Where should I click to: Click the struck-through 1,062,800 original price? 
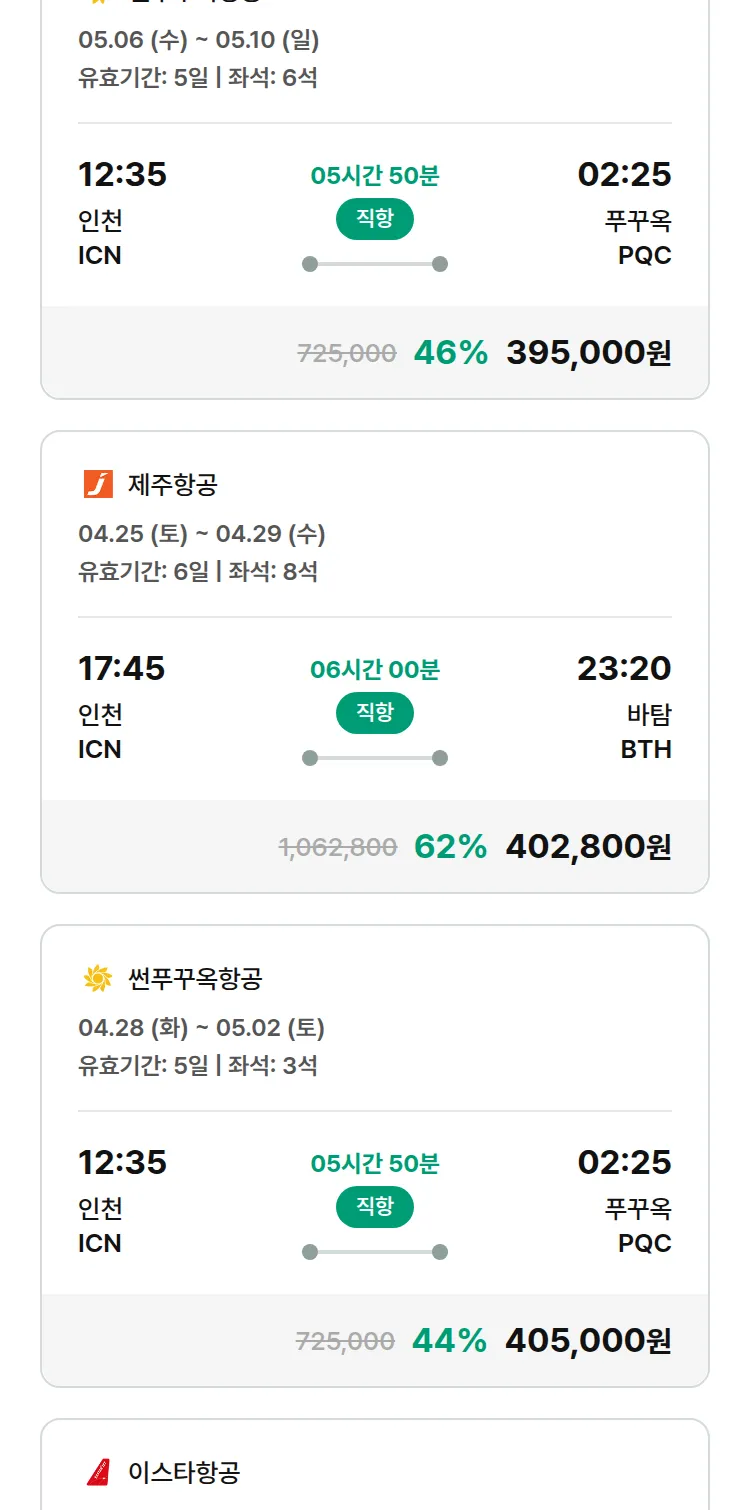point(338,848)
